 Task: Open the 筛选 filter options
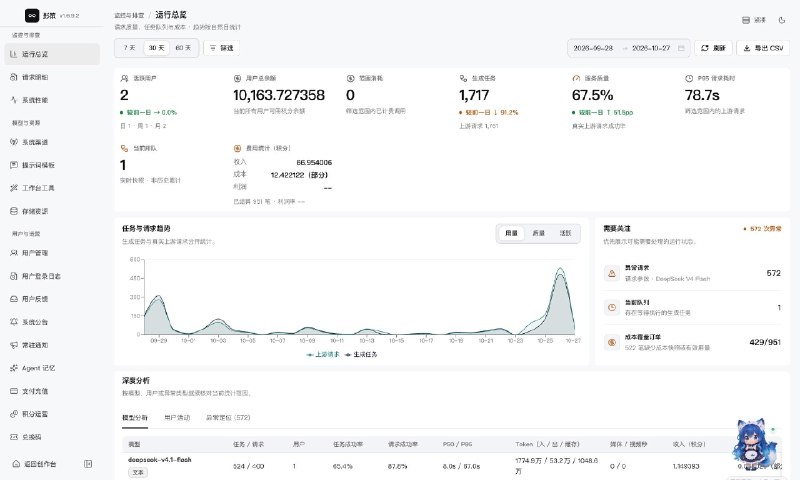point(221,48)
